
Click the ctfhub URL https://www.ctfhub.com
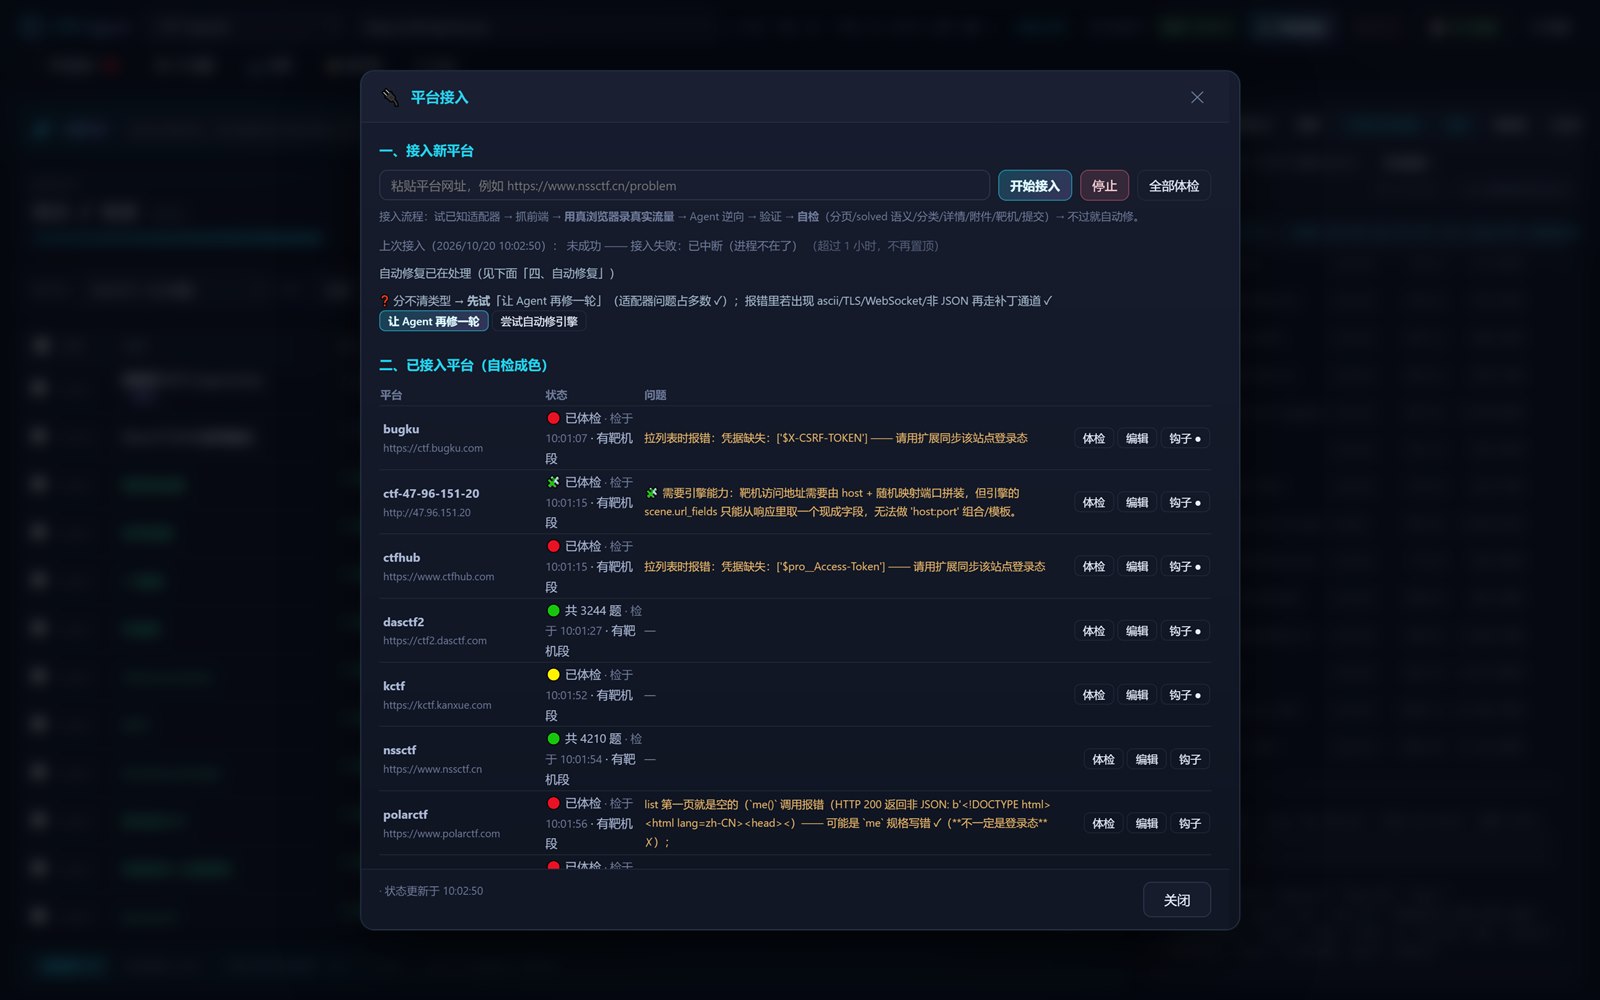pos(438,577)
